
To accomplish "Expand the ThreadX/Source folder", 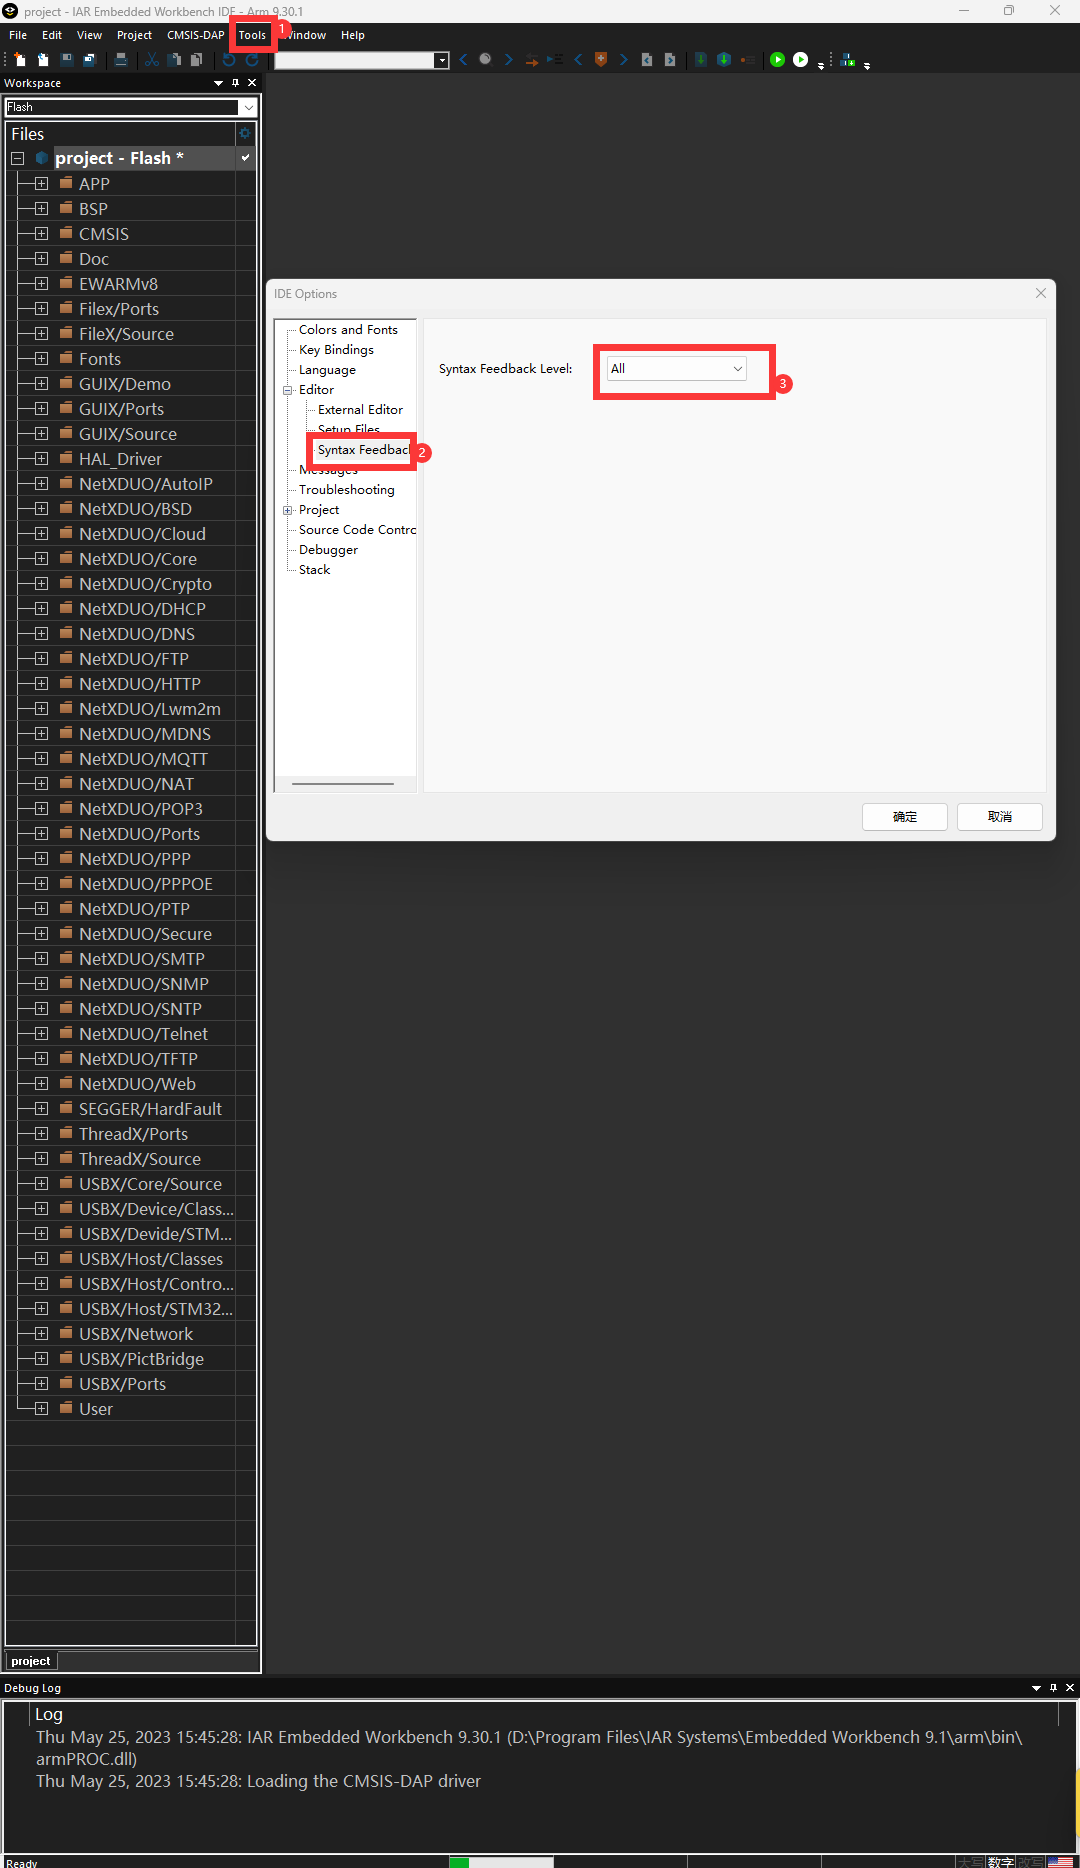I will [41, 1159].
